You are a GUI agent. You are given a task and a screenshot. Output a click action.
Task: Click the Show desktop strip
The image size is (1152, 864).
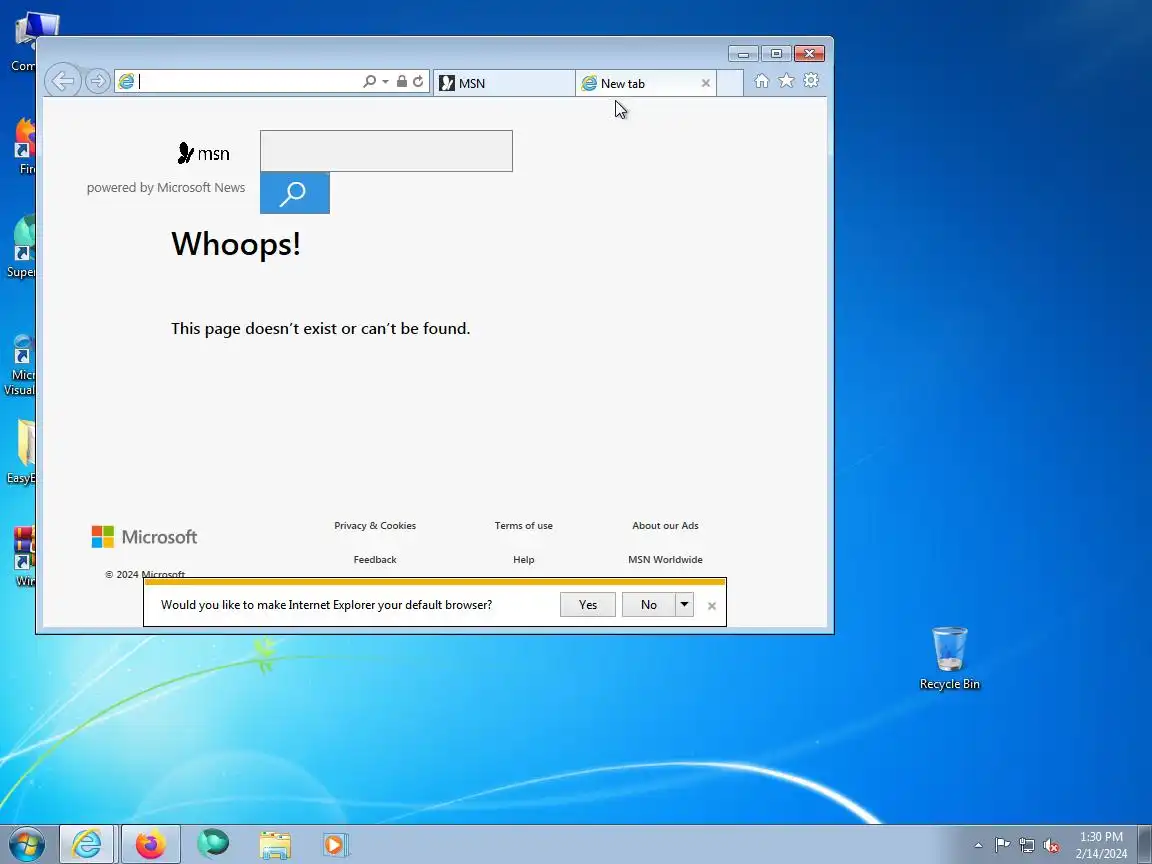1145,844
